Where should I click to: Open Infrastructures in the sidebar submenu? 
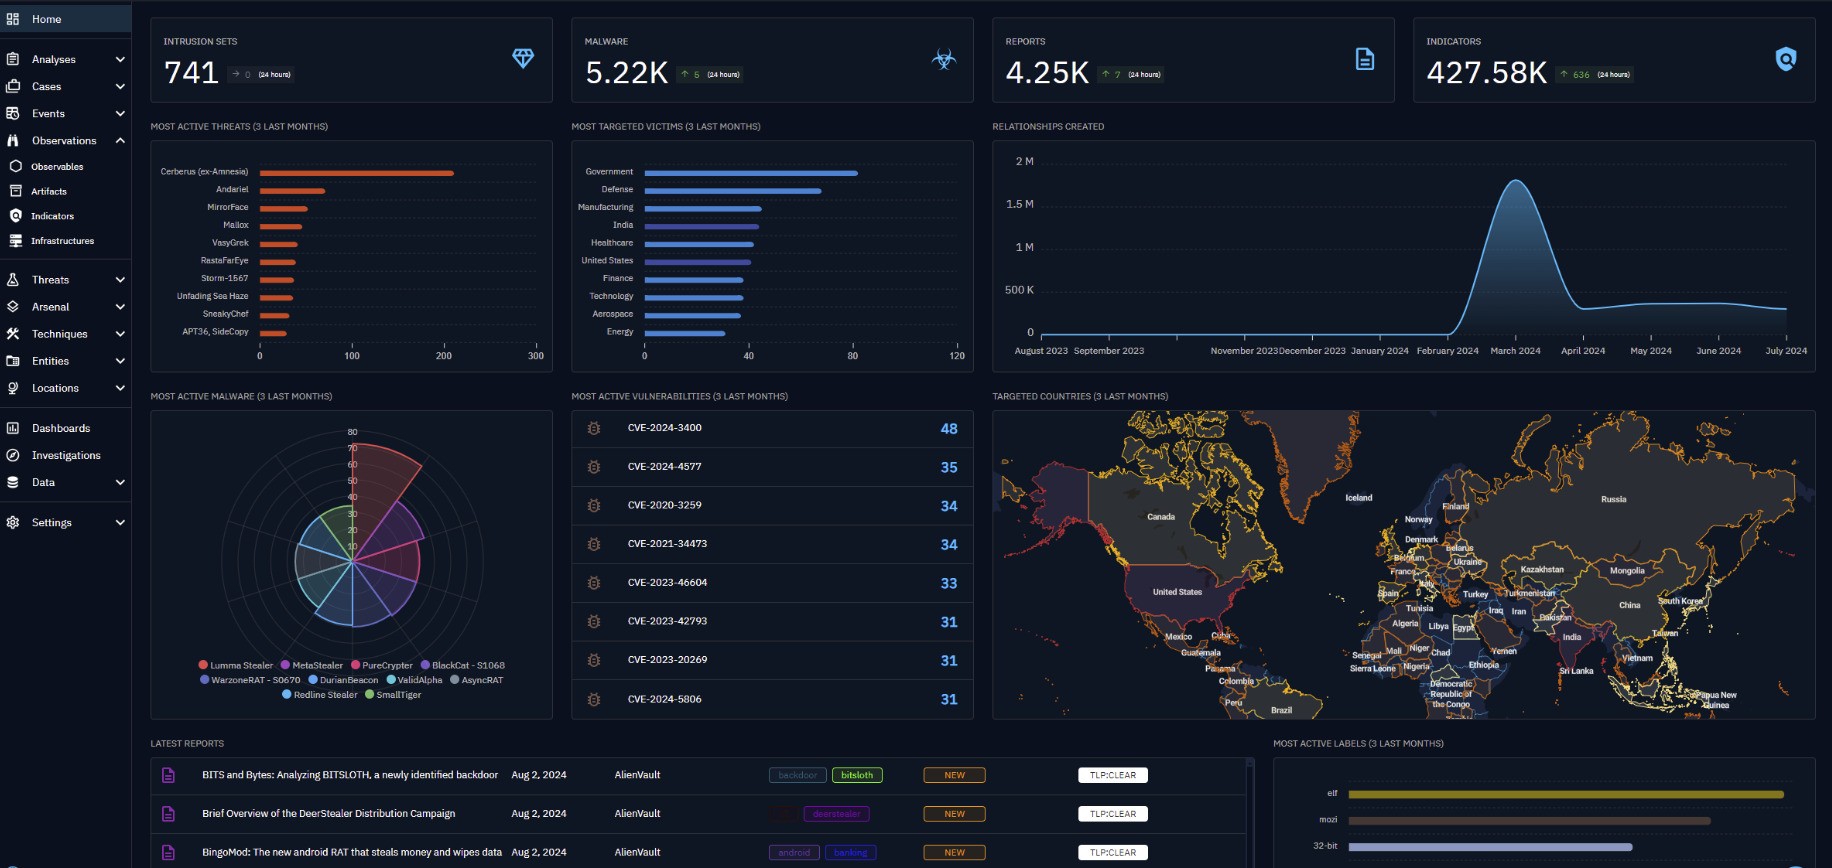[62, 241]
